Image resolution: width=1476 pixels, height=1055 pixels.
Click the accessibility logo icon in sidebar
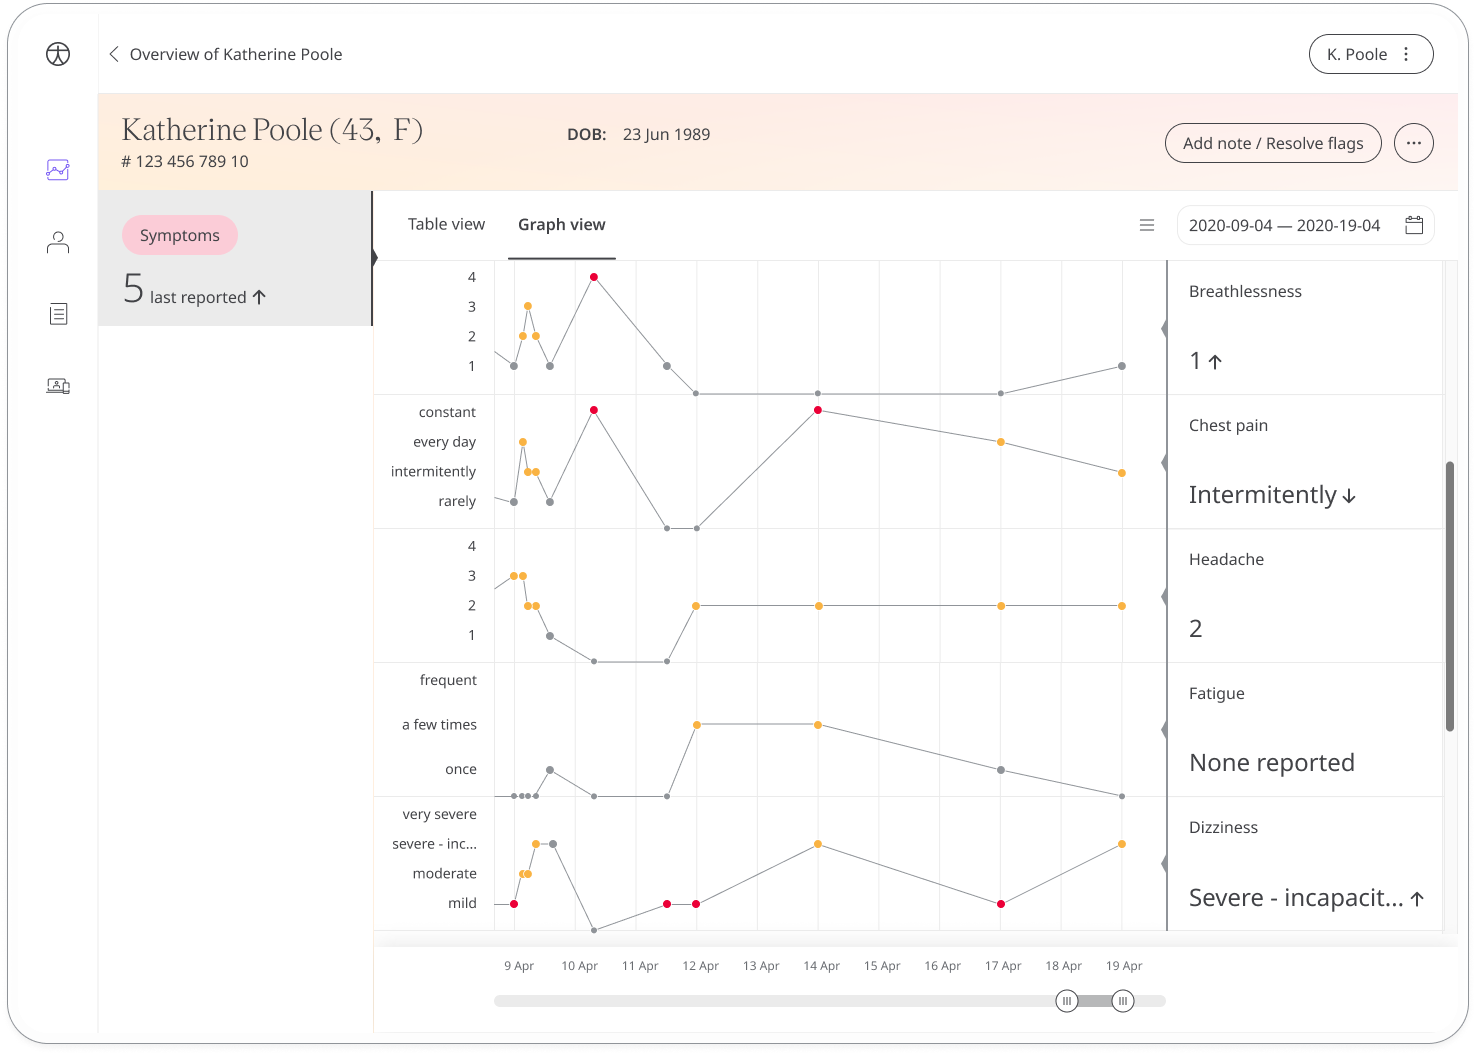coord(58,54)
